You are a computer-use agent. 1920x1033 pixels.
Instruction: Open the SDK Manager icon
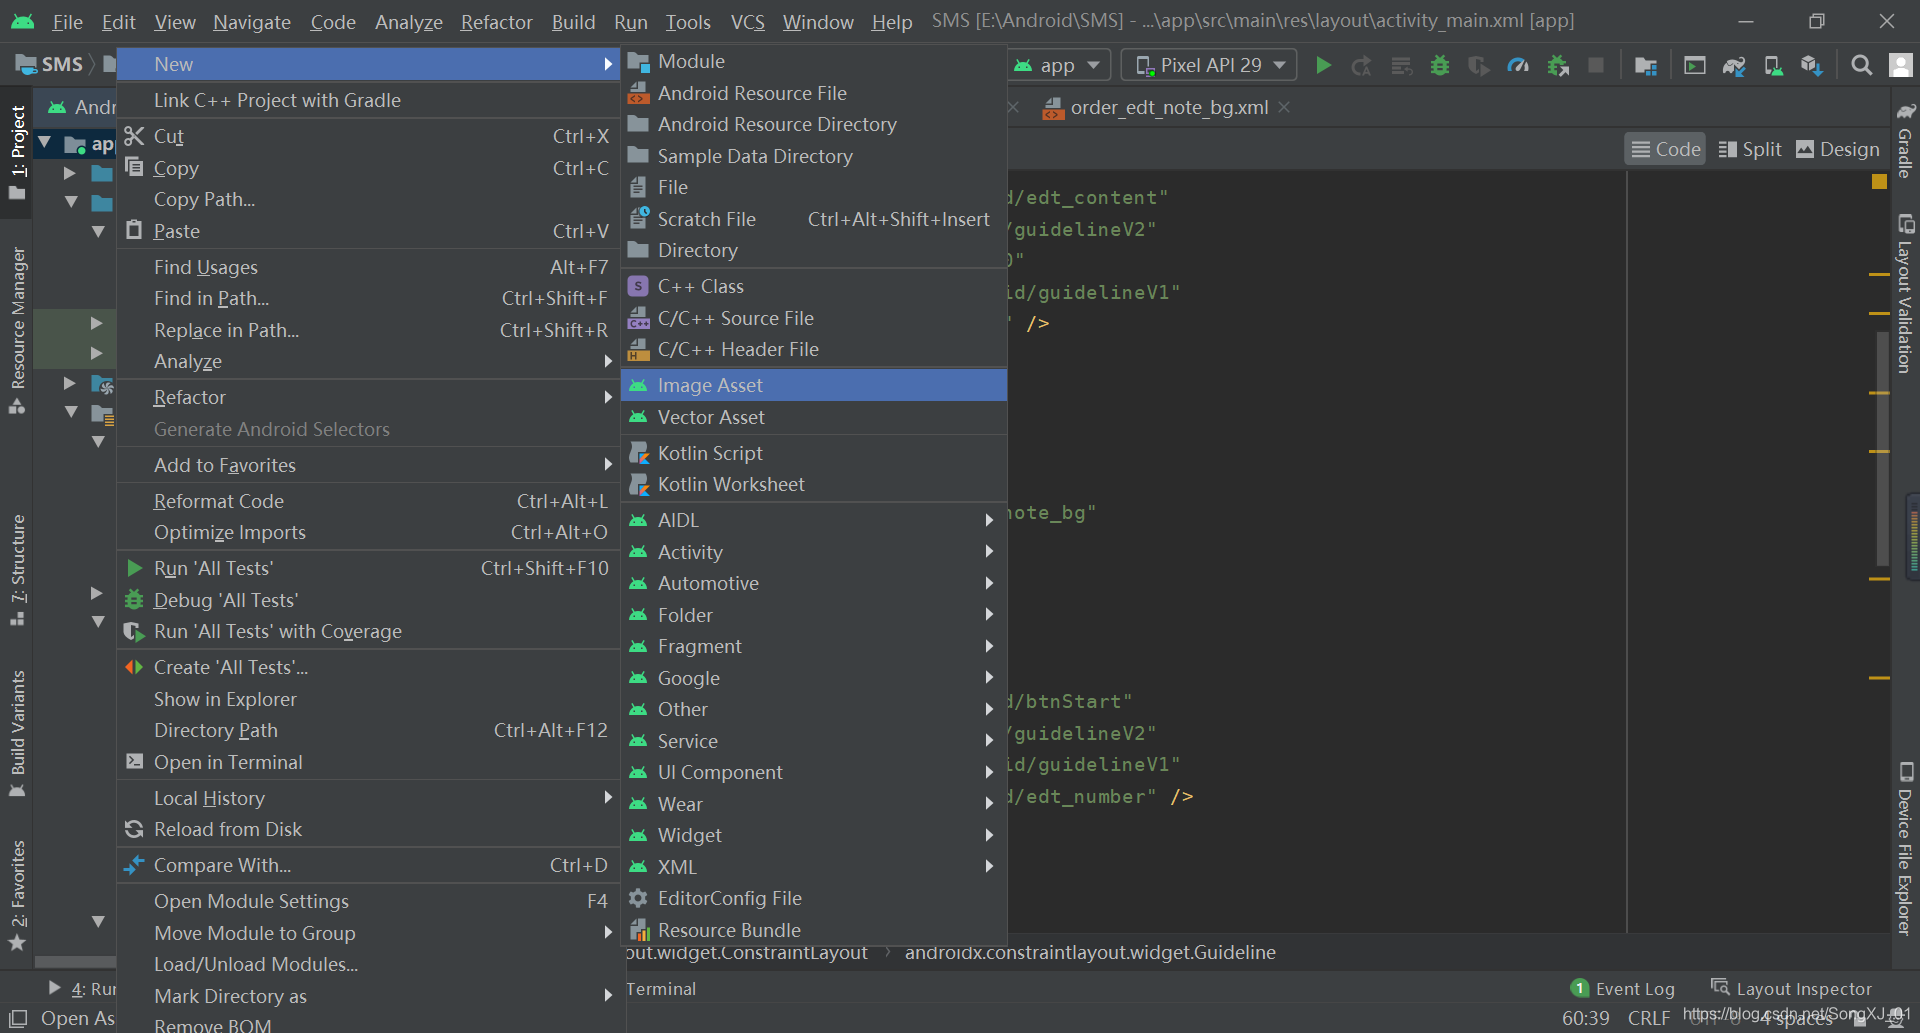[1811, 66]
